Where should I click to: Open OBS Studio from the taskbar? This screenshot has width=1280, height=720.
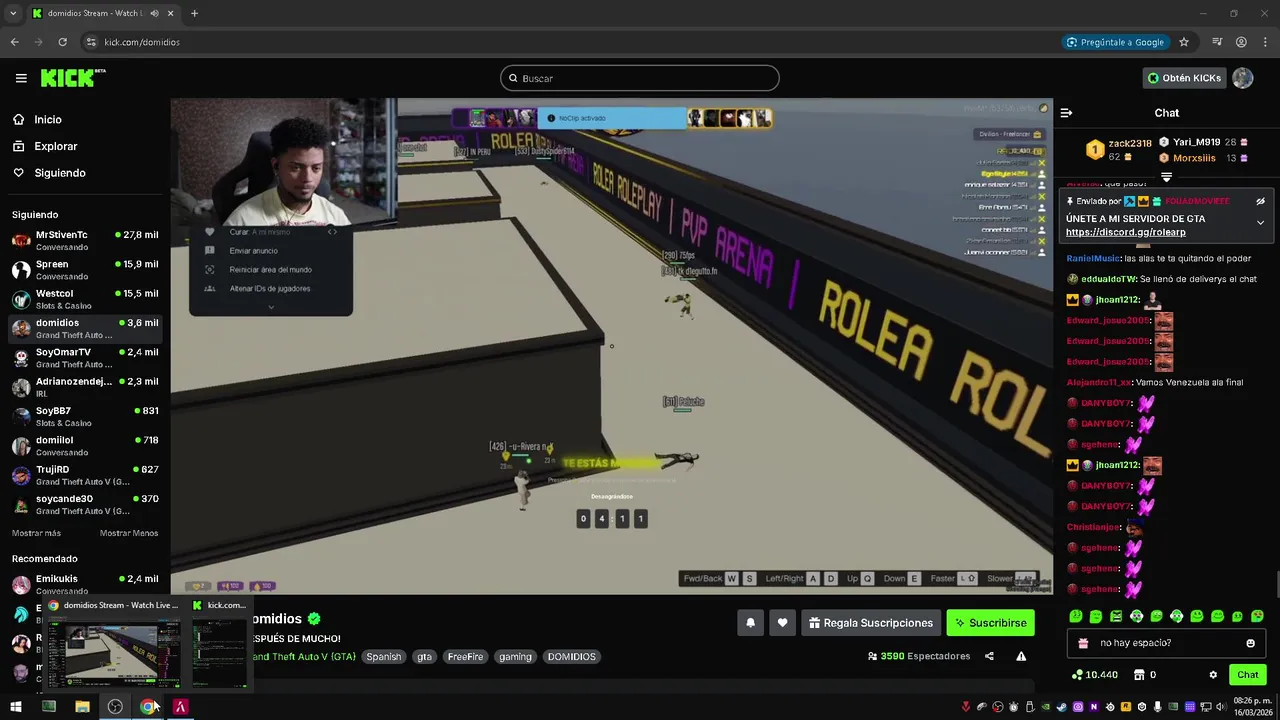point(115,707)
